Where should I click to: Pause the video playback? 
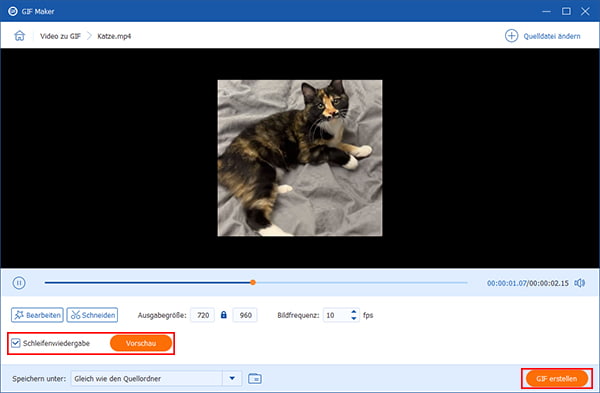click(x=19, y=283)
